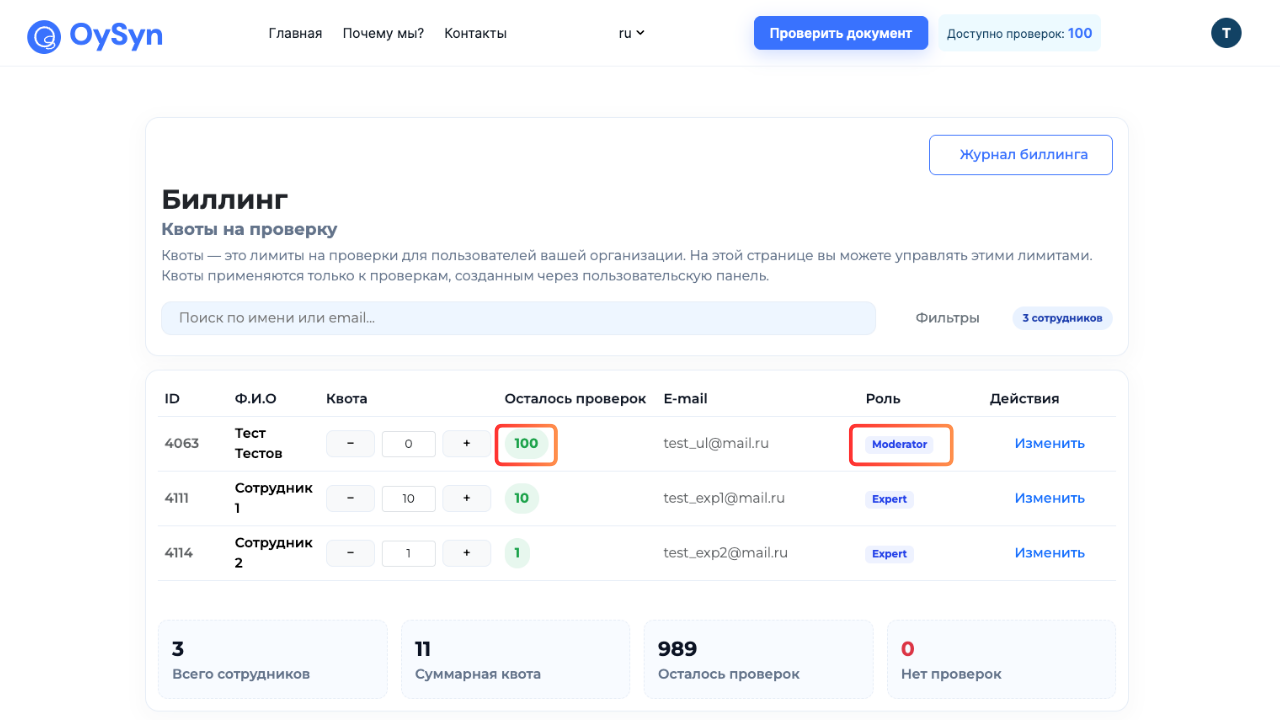Image resolution: width=1280 pixels, height=720 pixels.
Task: Open the Фильтры options
Action: click(947, 317)
